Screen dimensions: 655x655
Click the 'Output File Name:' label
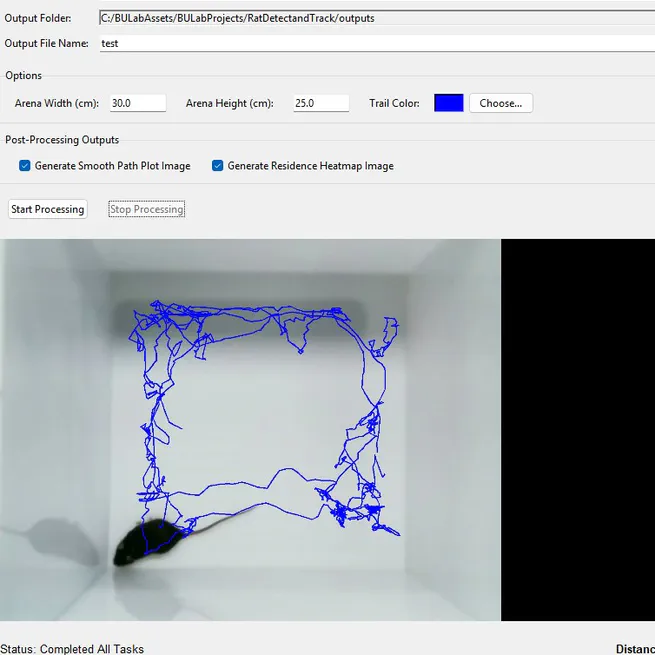point(46,43)
